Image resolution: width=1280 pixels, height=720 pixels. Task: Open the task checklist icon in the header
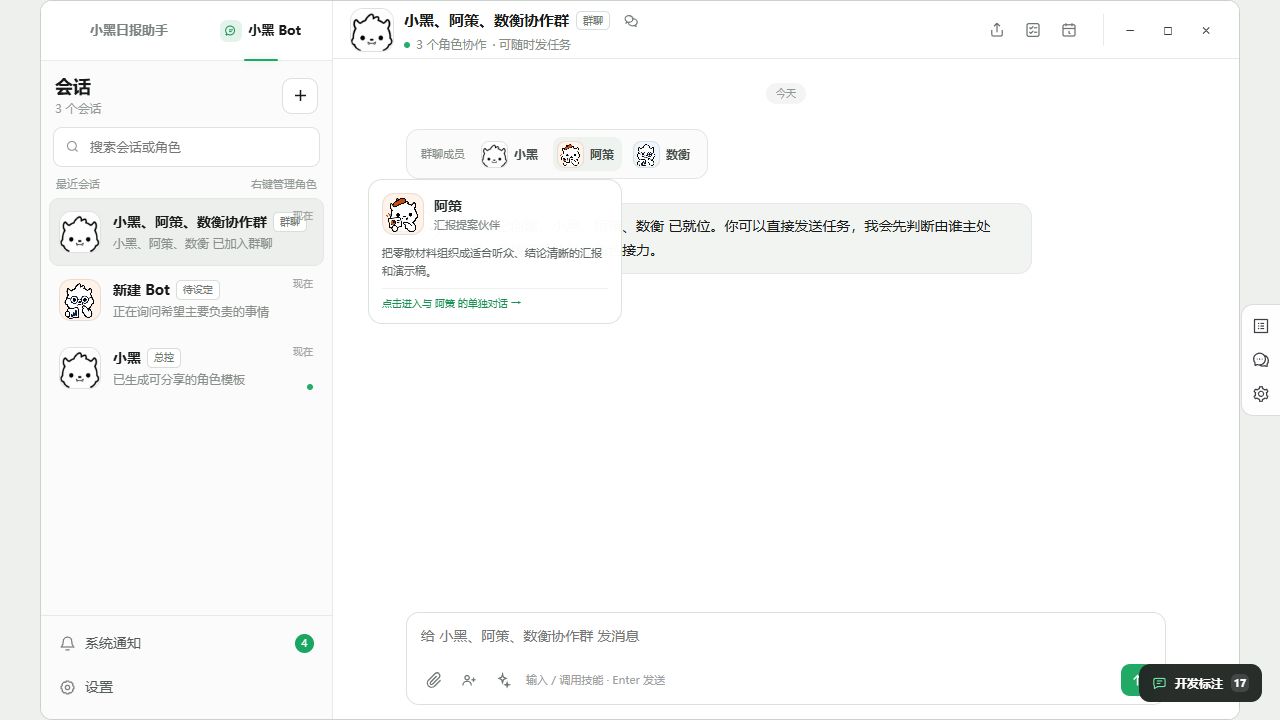(x=1033, y=31)
